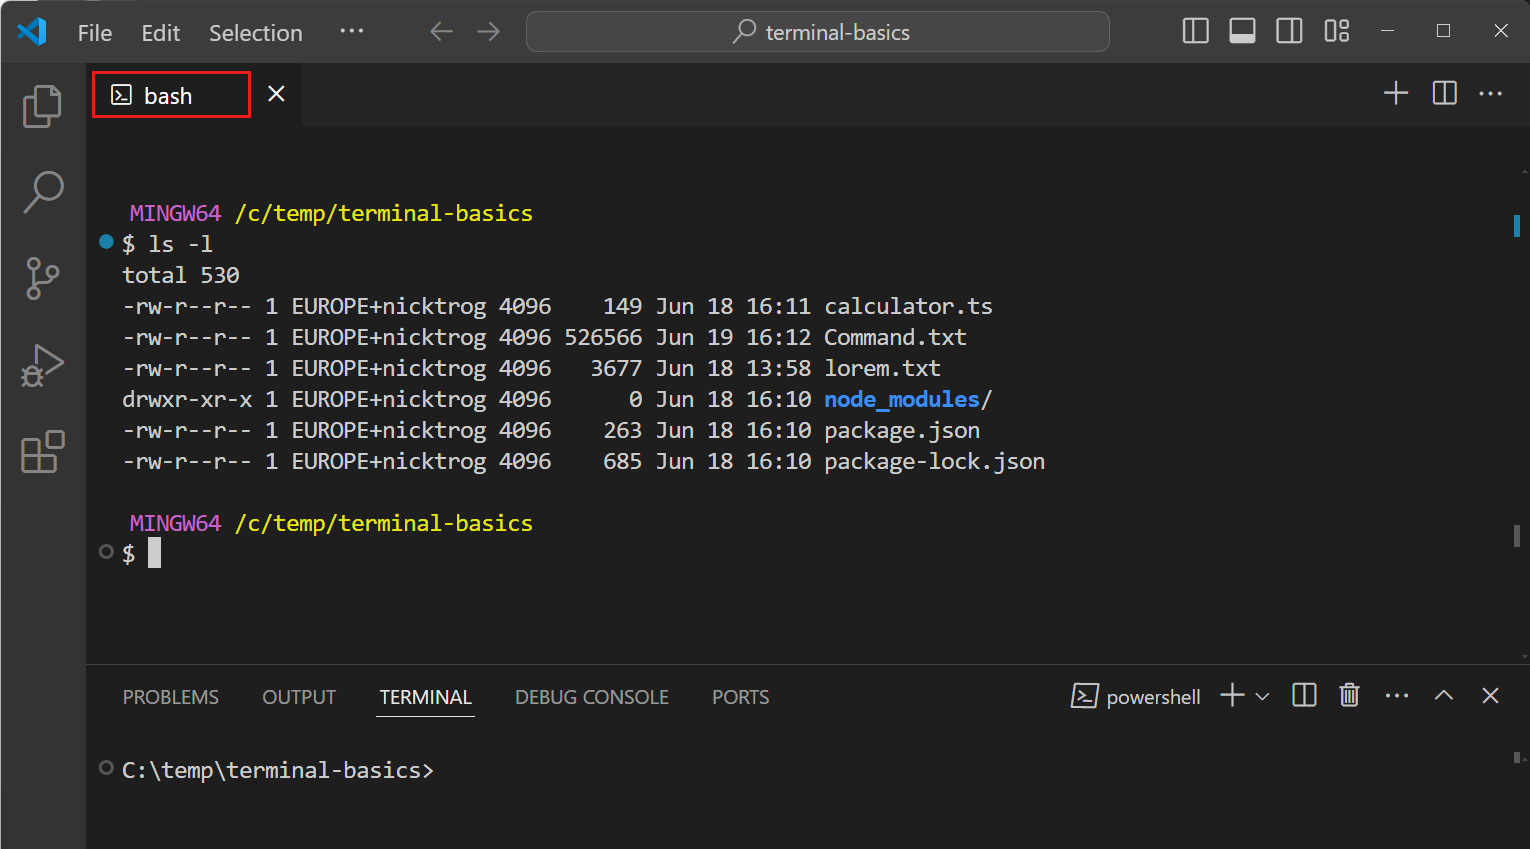Split the terminal with the split icon
This screenshot has height=849, width=1530.
1303,695
